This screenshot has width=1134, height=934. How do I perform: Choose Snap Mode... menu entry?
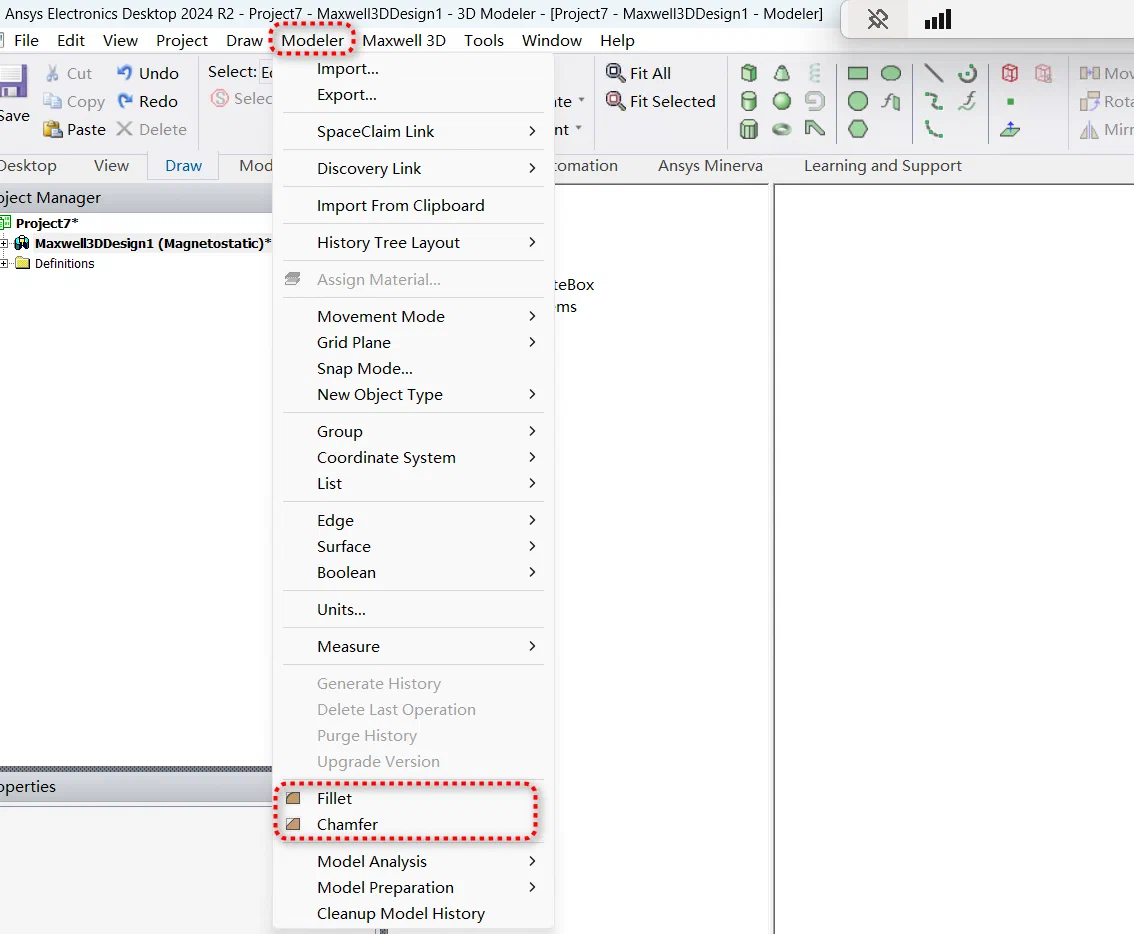pos(413,368)
